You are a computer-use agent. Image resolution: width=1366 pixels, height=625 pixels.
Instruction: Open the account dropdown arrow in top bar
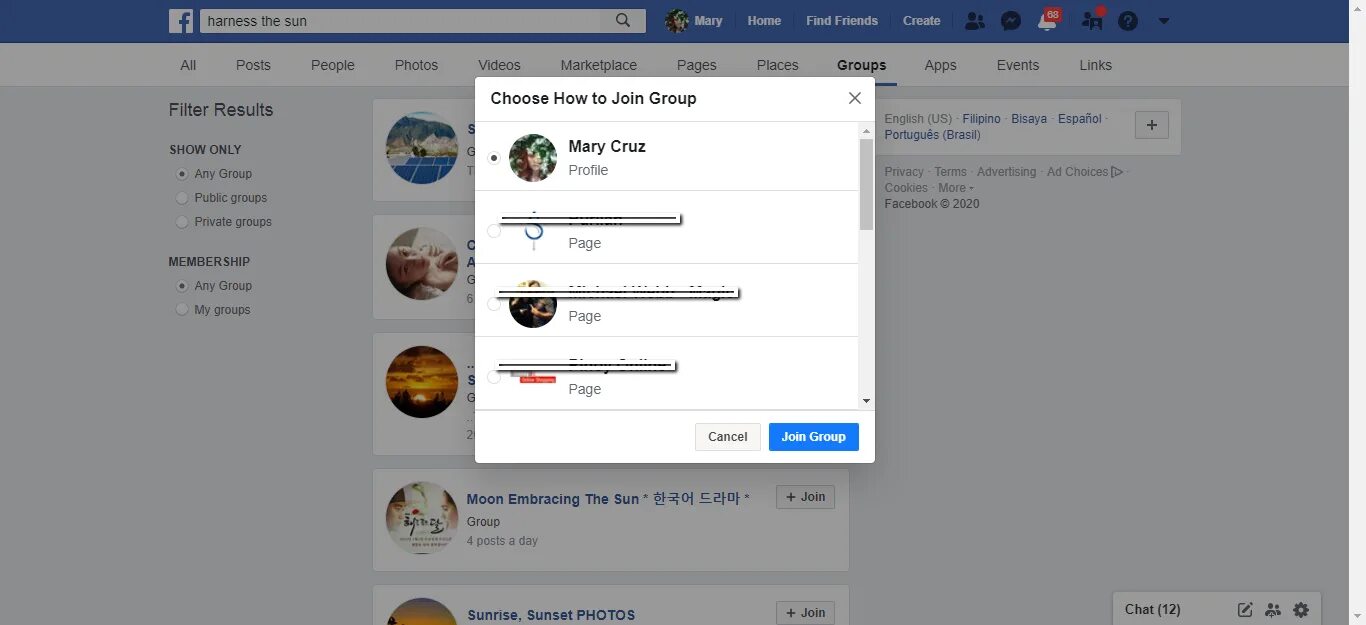click(x=1163, y=21)
